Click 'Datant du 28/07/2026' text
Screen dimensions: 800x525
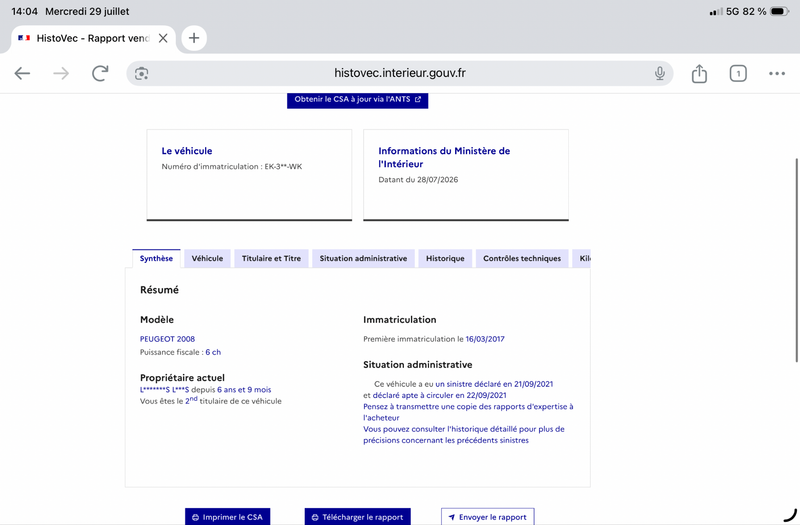click(x=418, y=180)
